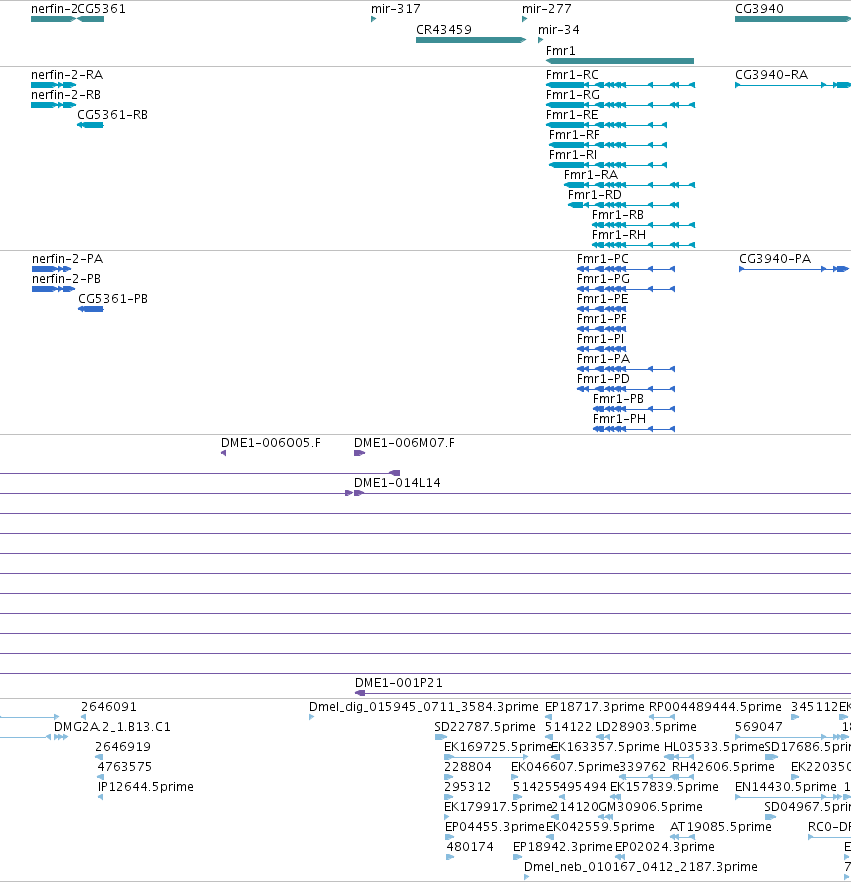Click the CG3940 gene label
Screen dimensions: 851x882
click(759, 8)
